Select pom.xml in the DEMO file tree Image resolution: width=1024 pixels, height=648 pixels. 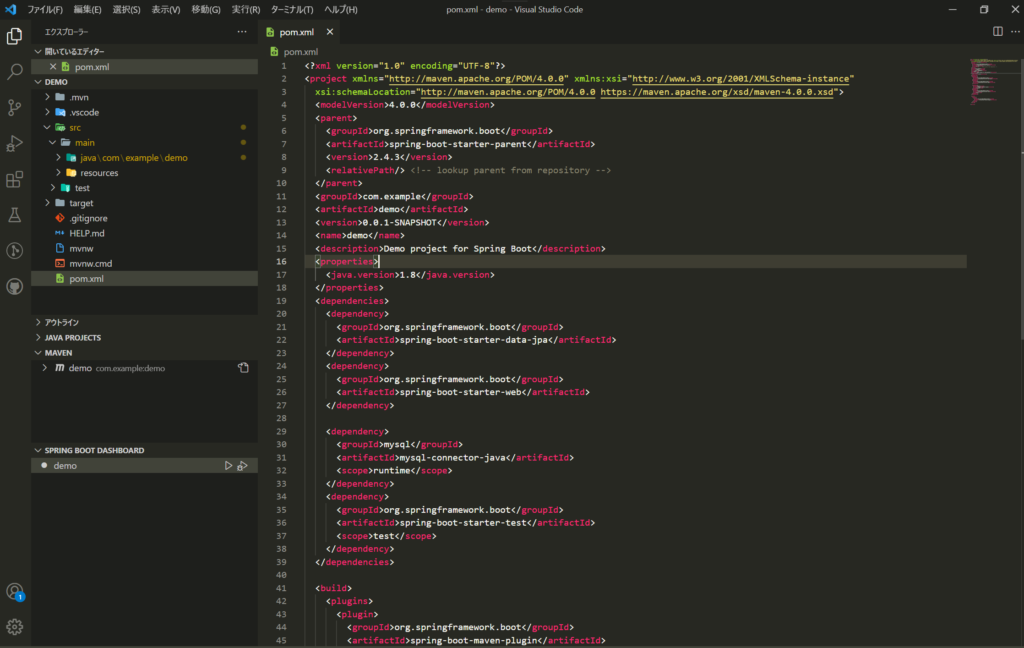[x=144, y=278]
